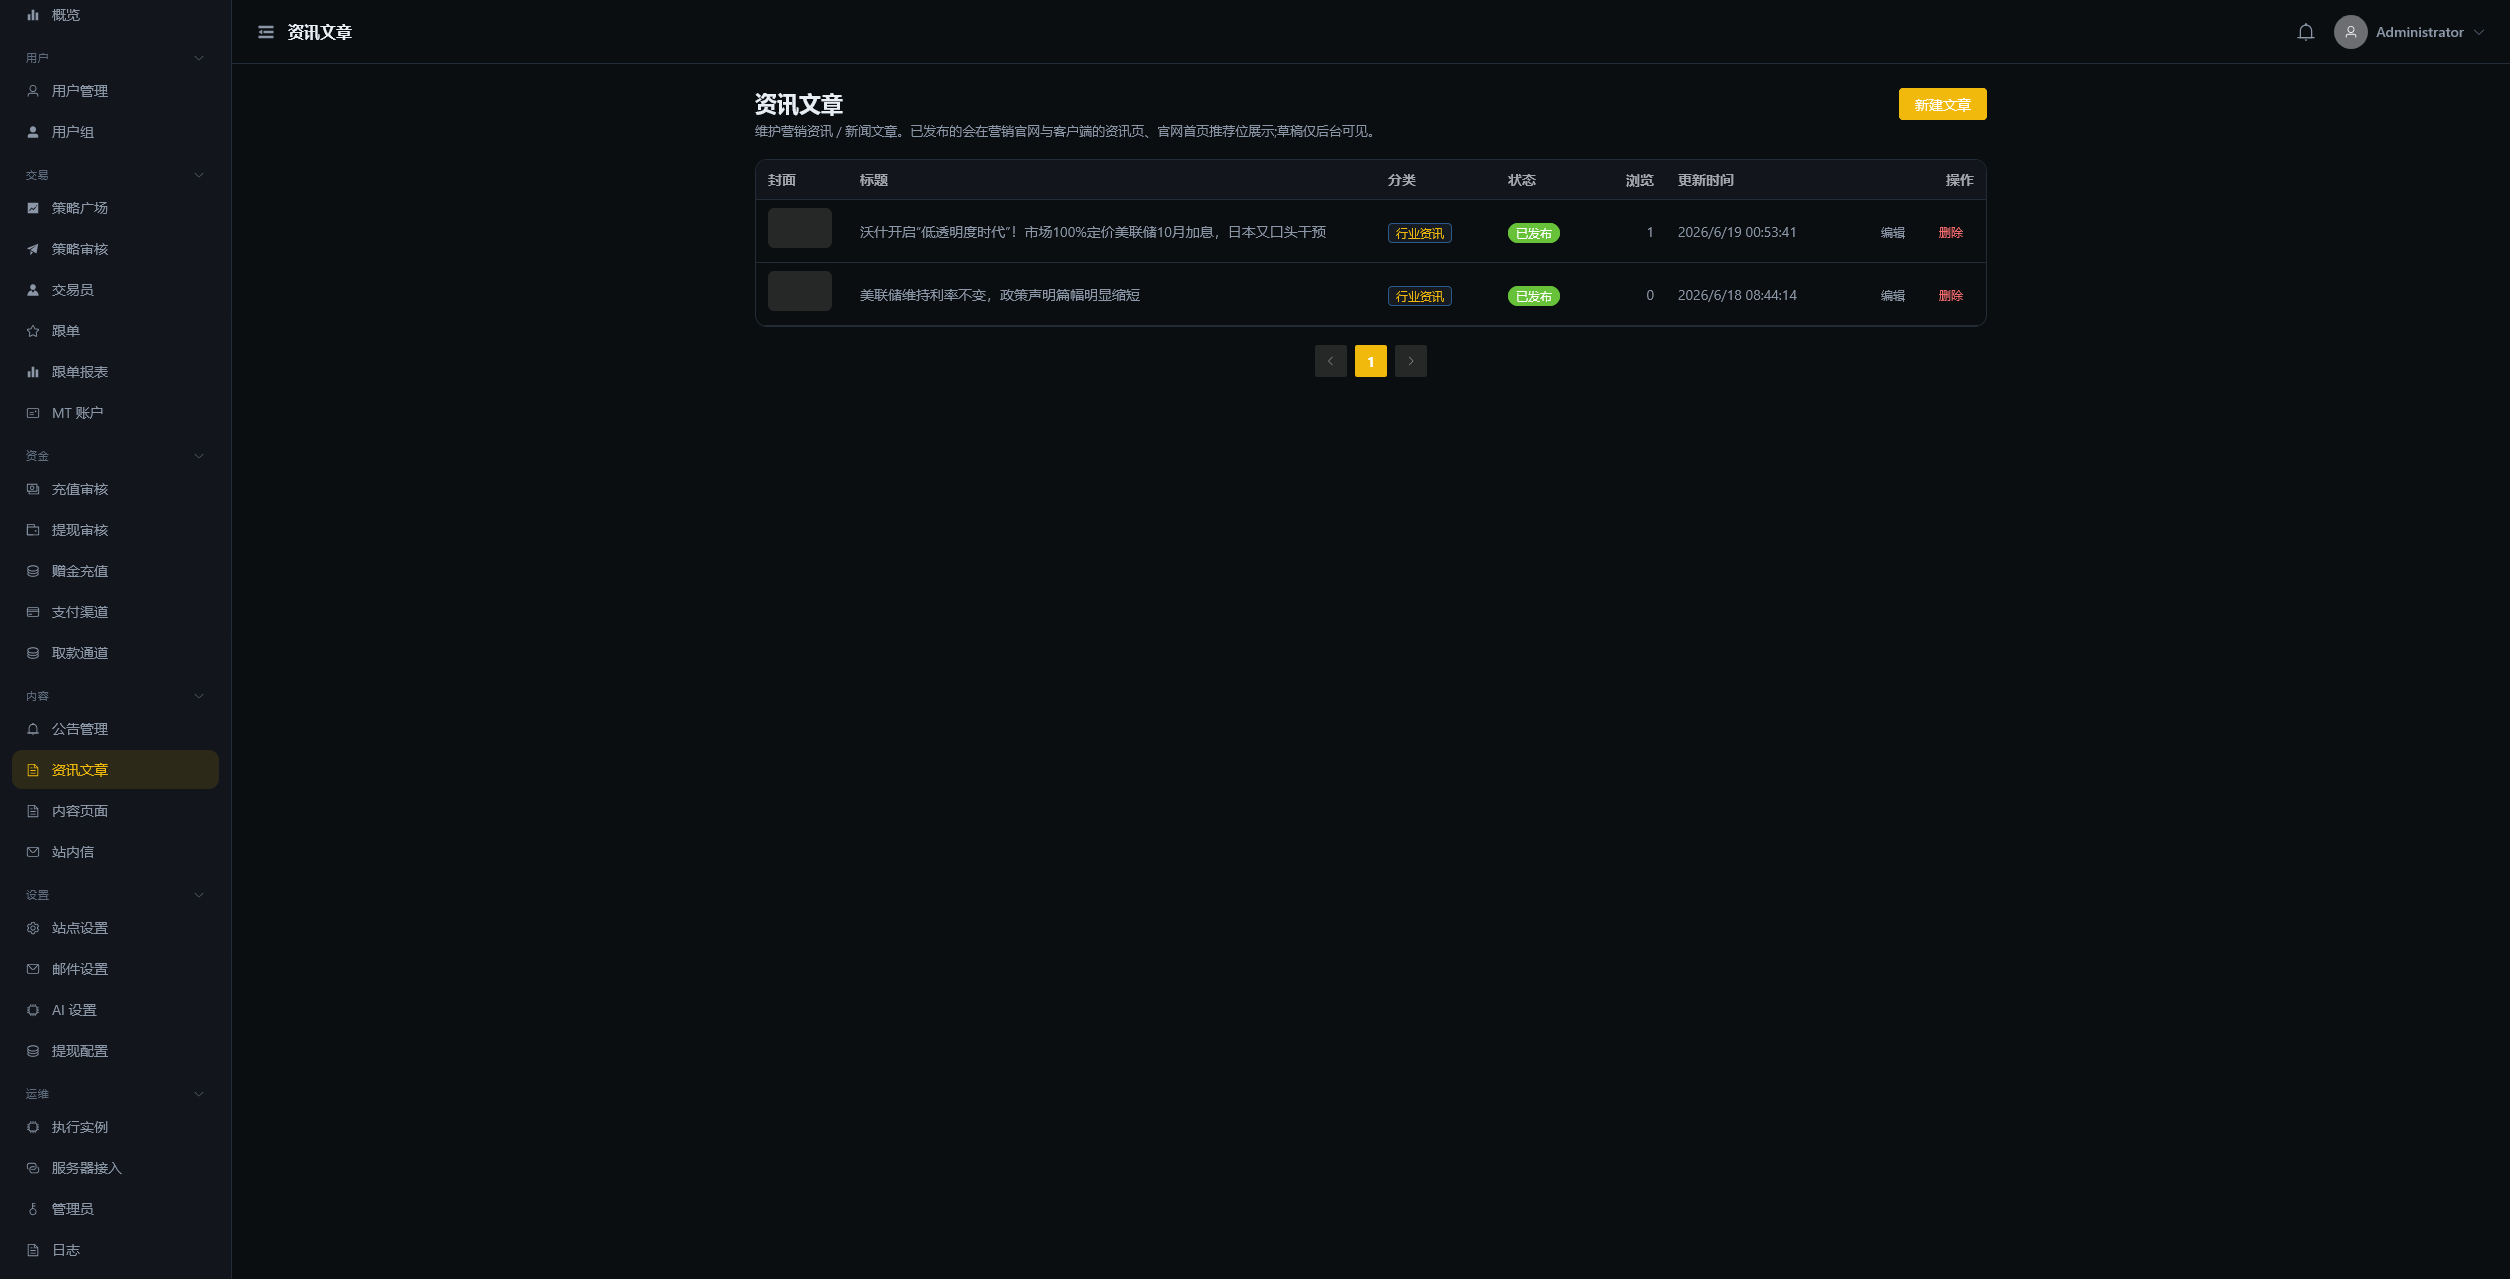Go to the next page arrow

pyautogui.click(x=1410, y=361)
